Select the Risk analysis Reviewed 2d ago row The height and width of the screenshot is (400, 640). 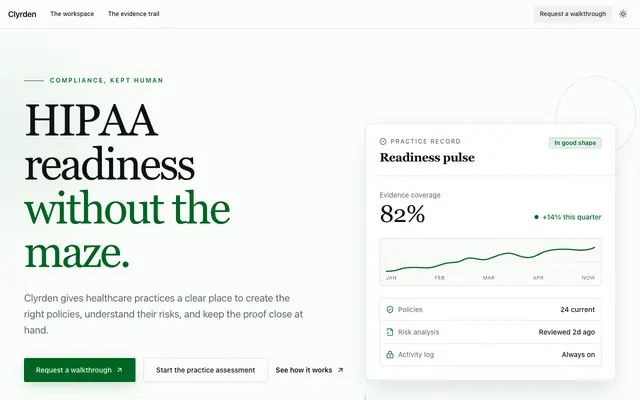coord(490,332)
